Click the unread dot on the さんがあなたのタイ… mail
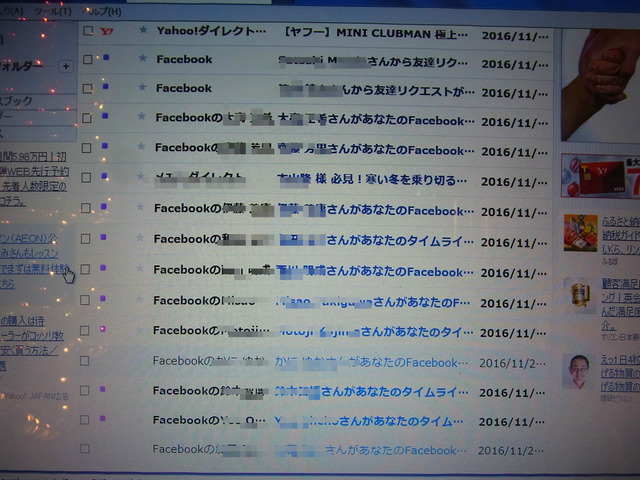This screenshot has height=480, width=640. click(x=102, y=329)
